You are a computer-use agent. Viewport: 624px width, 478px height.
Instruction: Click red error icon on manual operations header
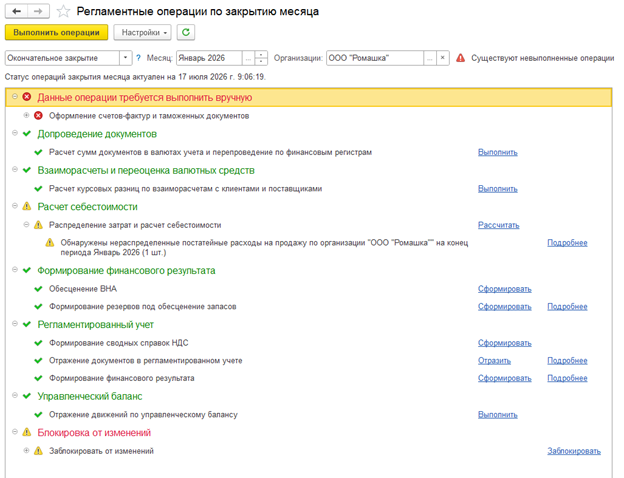pos(27,97)
